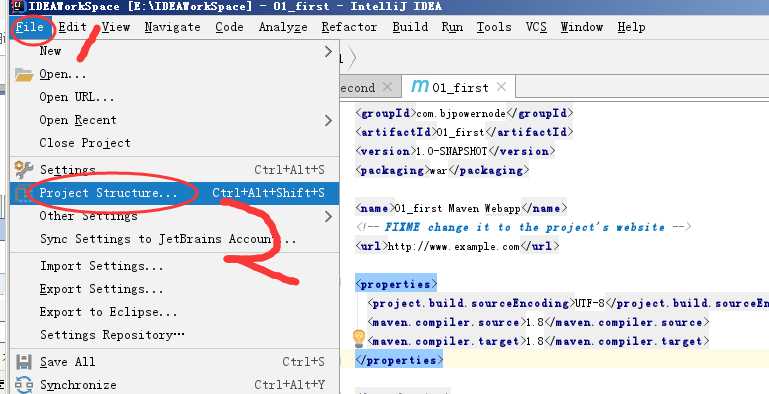This screenshot has width=769, height=394.
Task: Click the packaging war line
Action: 442,170
